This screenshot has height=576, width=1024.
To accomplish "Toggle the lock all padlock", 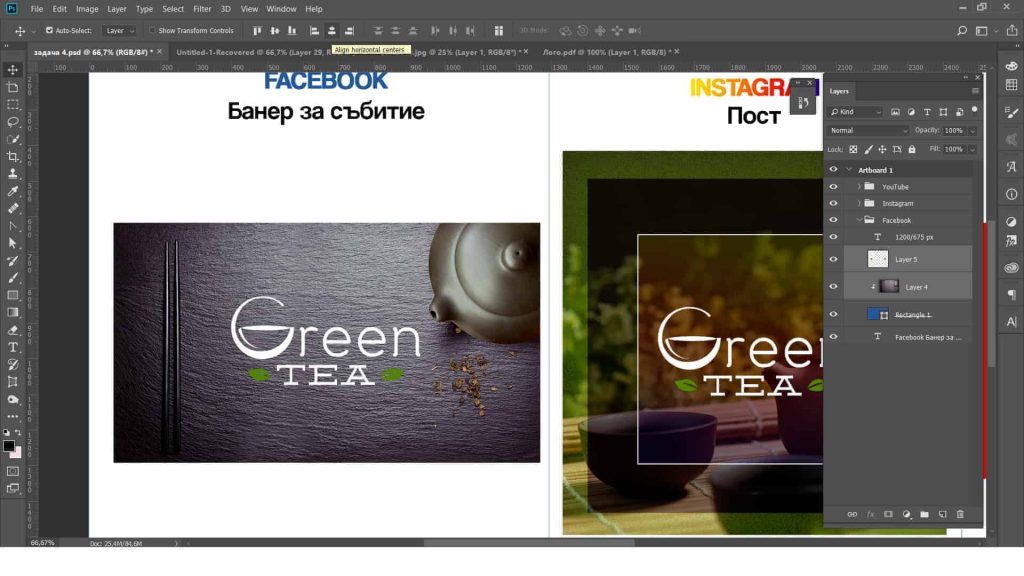I will (912, 150).
